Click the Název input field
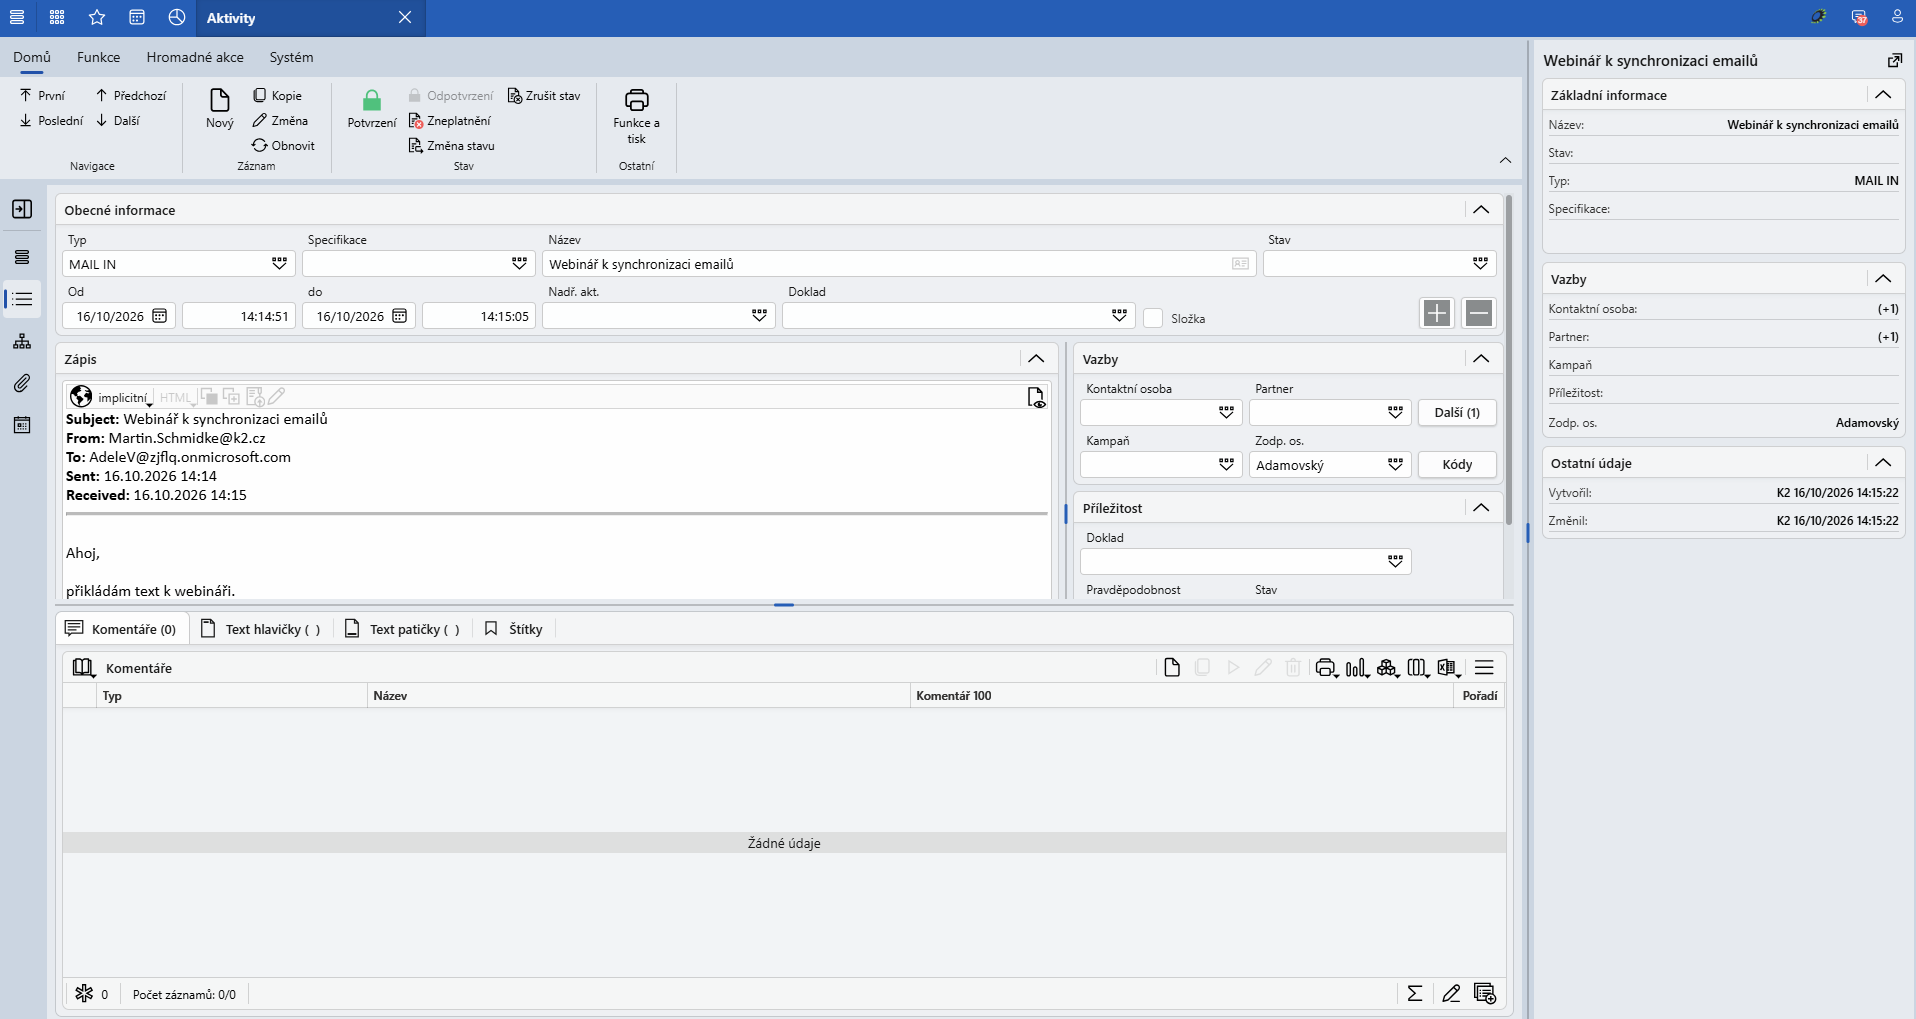 click(898, 264)
